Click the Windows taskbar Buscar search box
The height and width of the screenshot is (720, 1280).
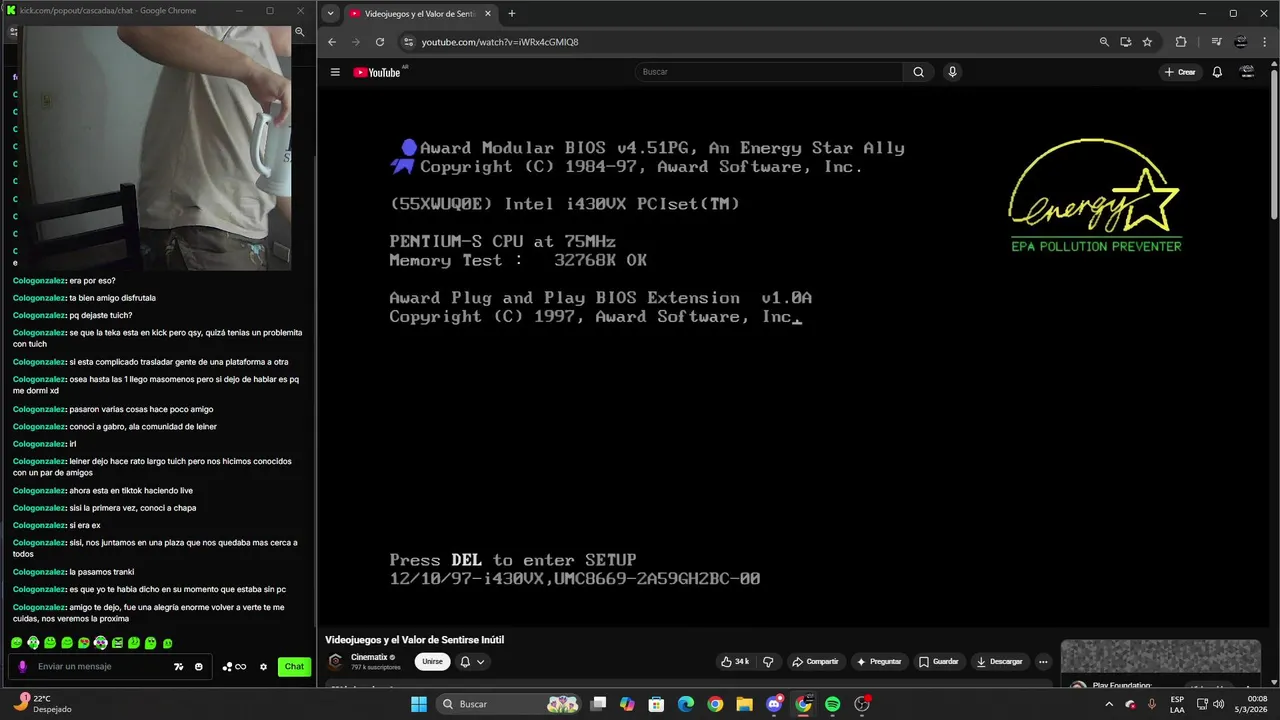(x=510, y=704)
